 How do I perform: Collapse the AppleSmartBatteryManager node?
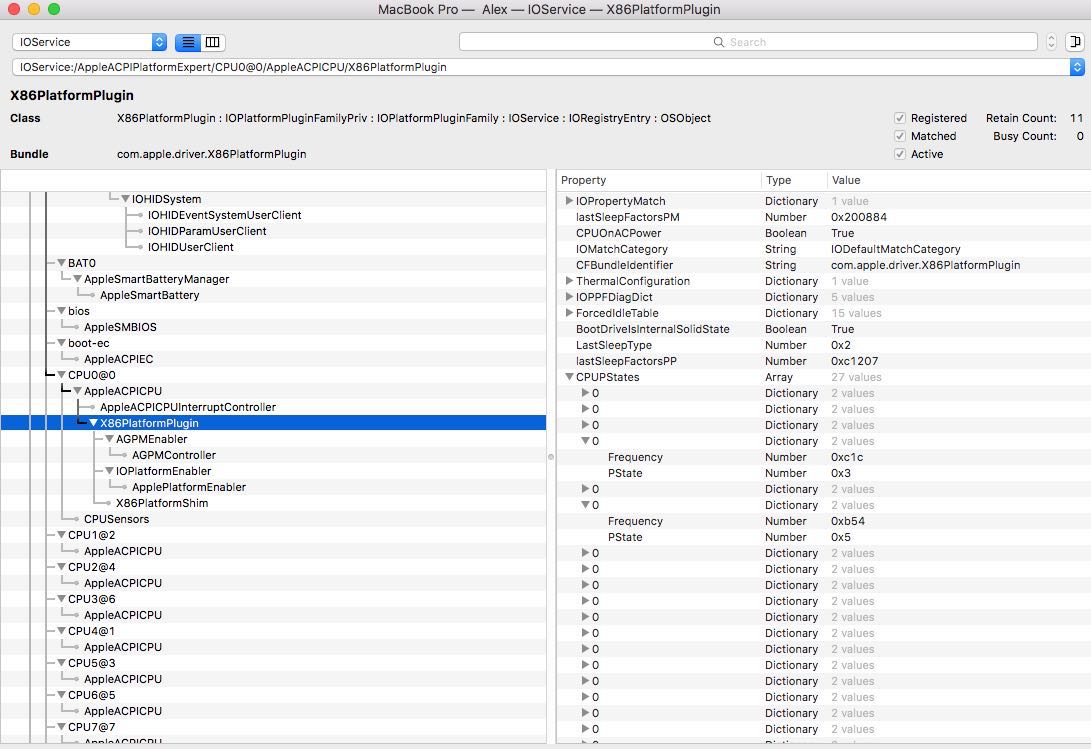point(77,279)
